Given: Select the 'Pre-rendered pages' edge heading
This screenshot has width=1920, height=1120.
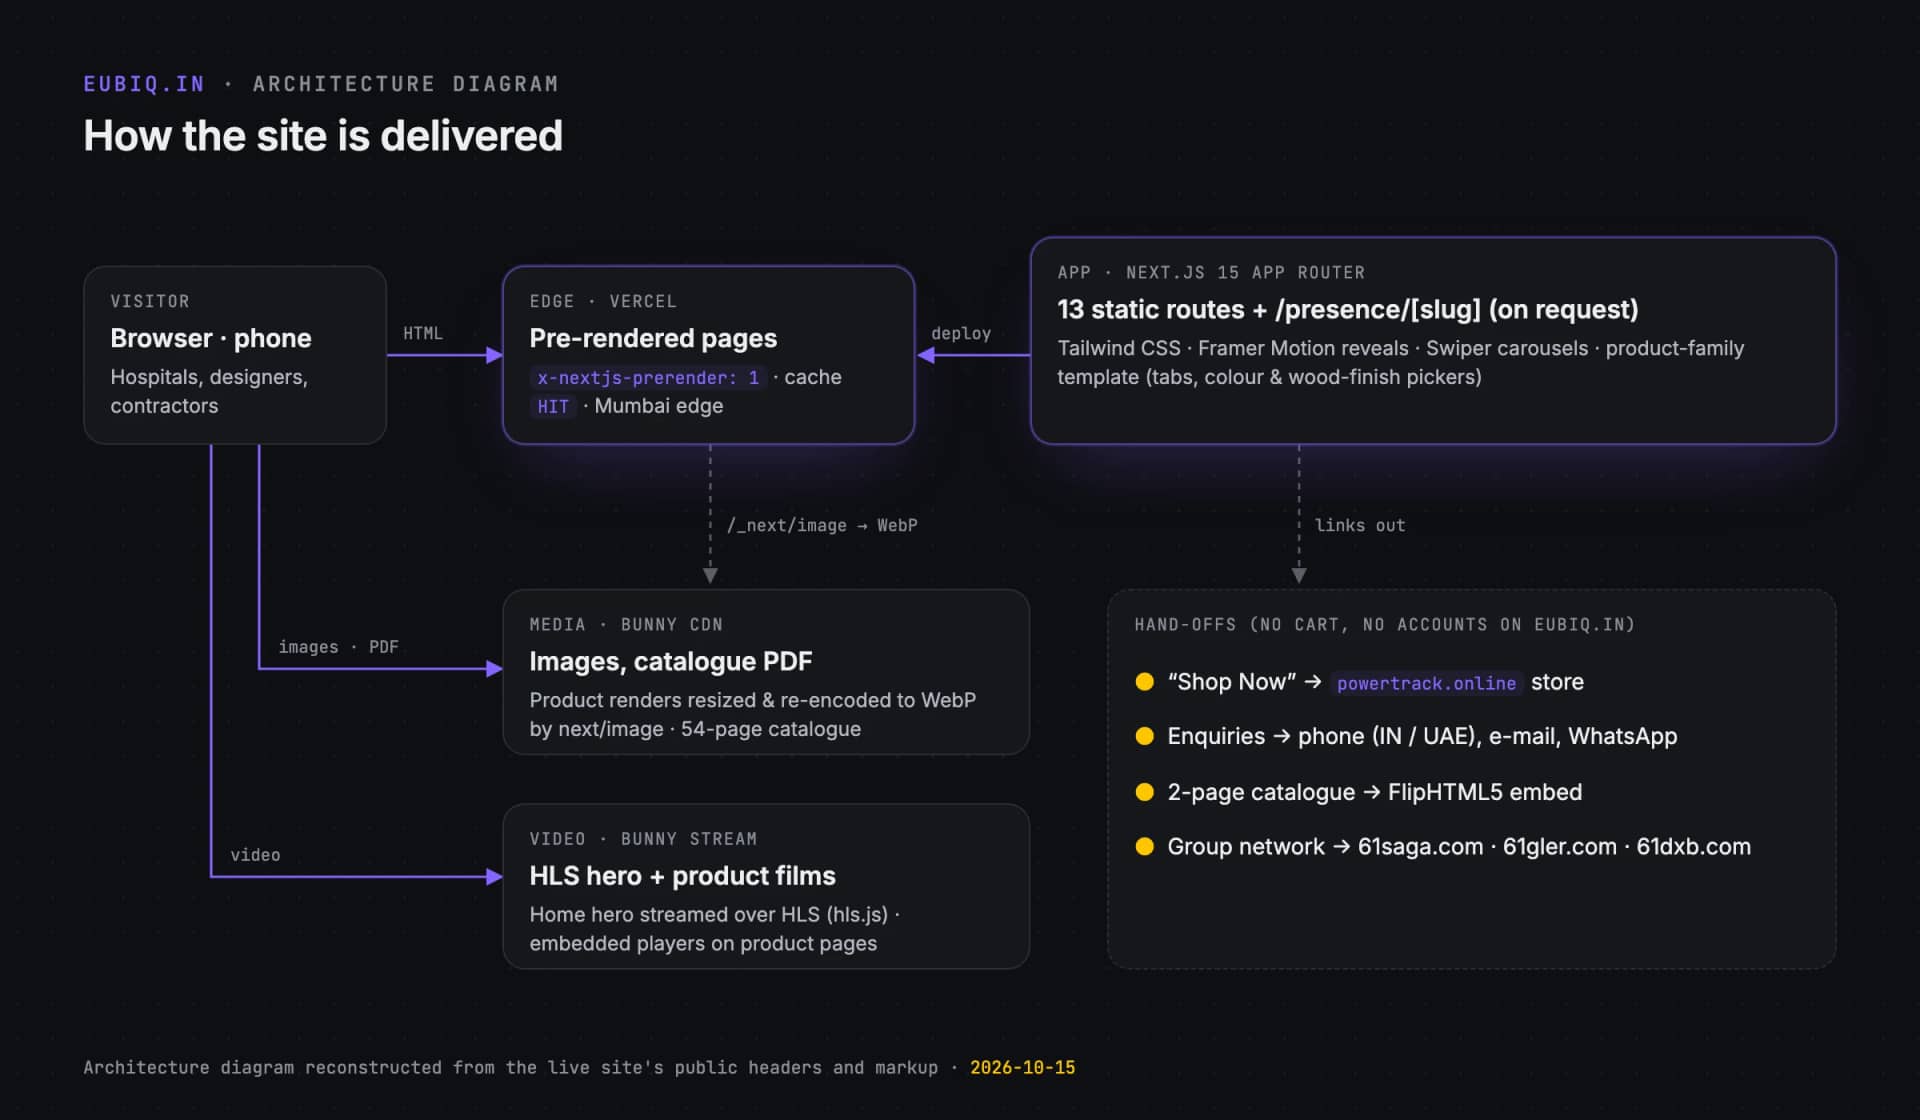Looking at the screenshot, I should (x=653, y=338).
